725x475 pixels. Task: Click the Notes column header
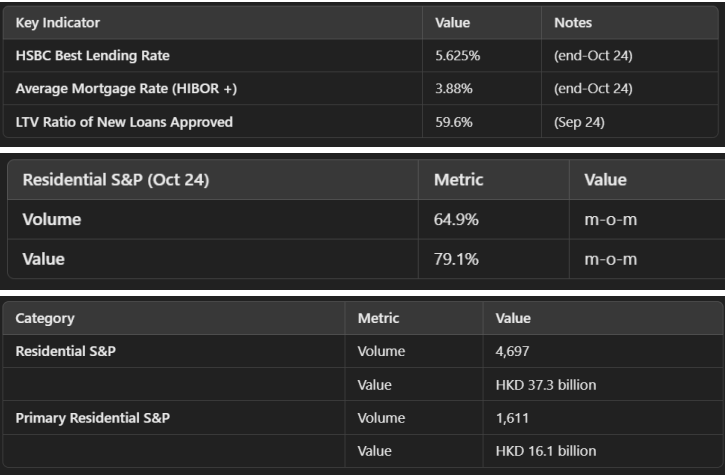(574, 22)
